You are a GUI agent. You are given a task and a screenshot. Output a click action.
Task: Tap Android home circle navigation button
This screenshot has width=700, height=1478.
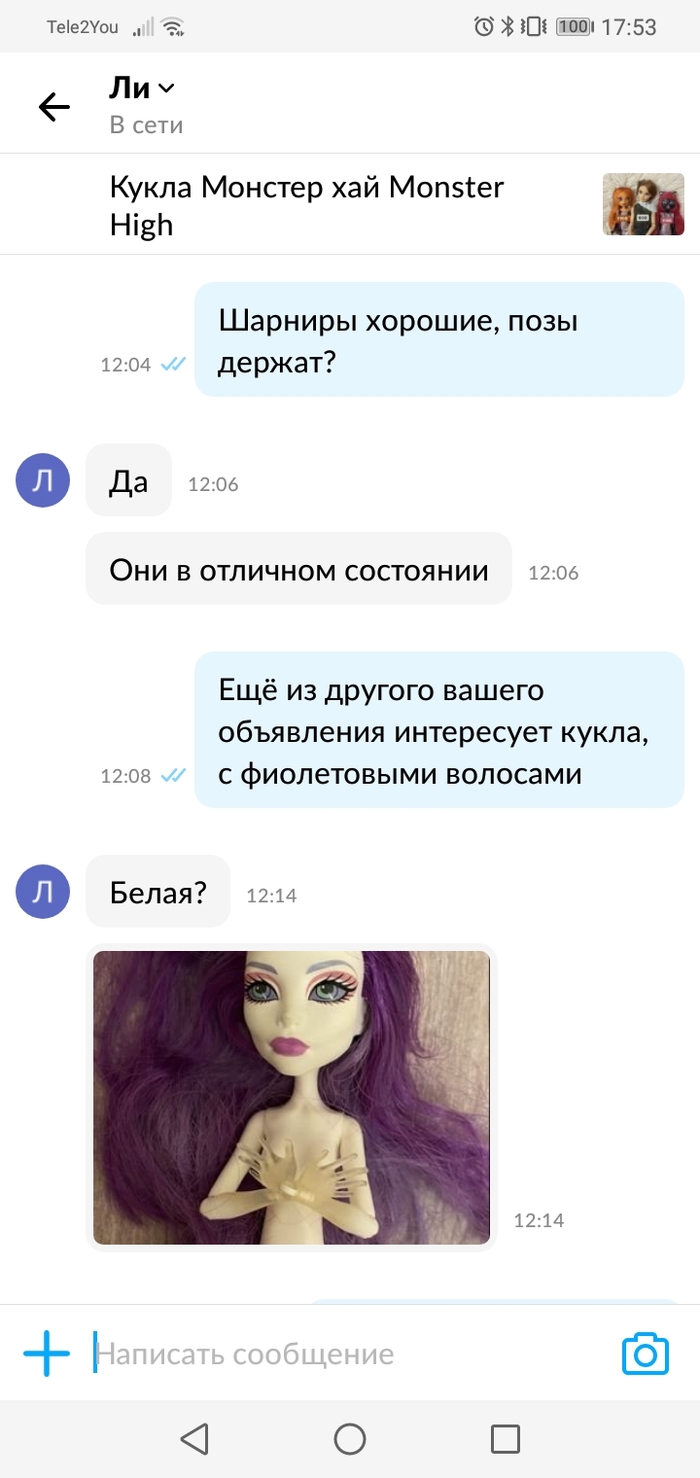(x=350, y=1439)
